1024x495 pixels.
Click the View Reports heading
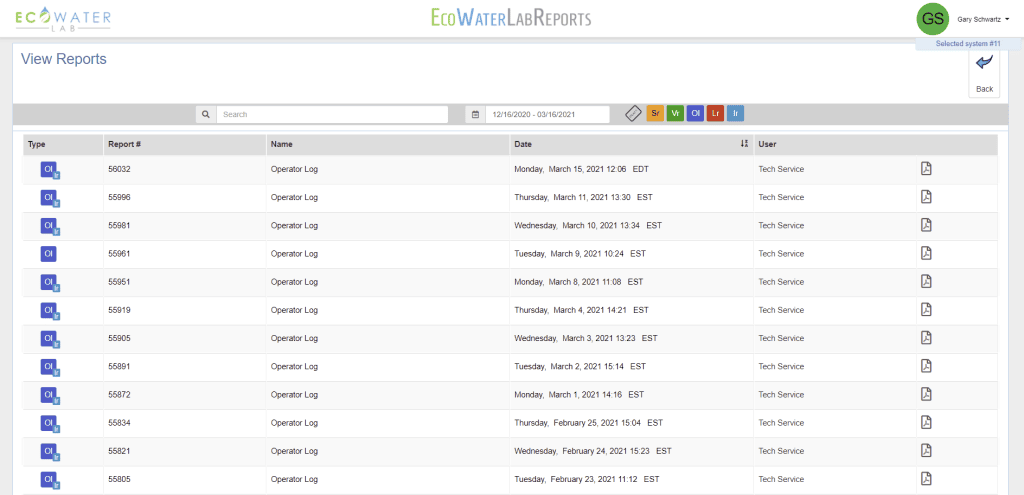64,59
